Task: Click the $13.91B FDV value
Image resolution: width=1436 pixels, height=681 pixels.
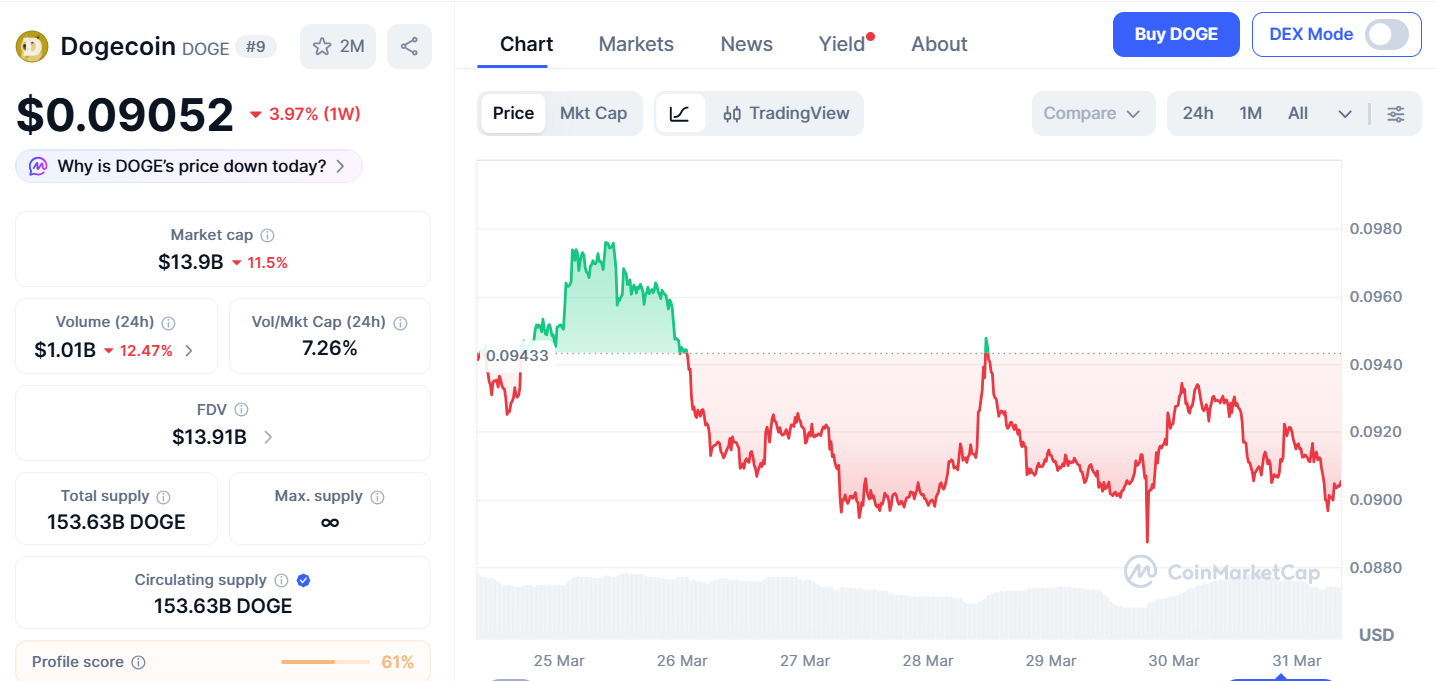Action: point(209,437)
